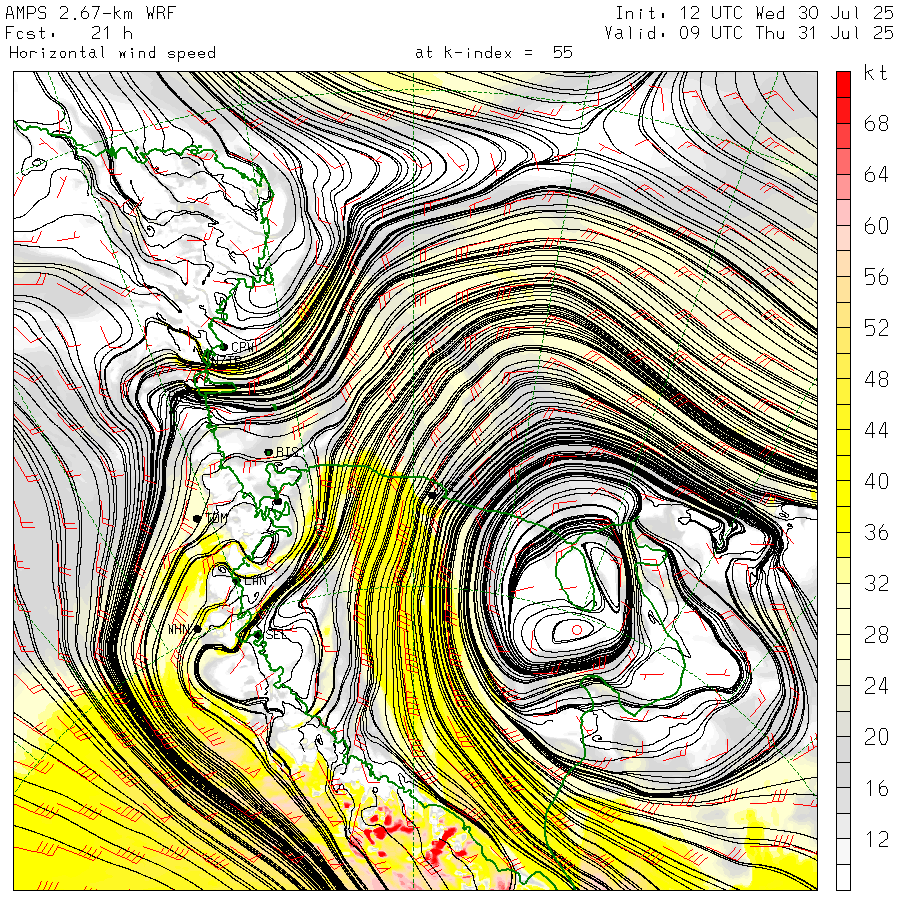
Task: Click the black station dot next to NHN
Action: point(197,629)
